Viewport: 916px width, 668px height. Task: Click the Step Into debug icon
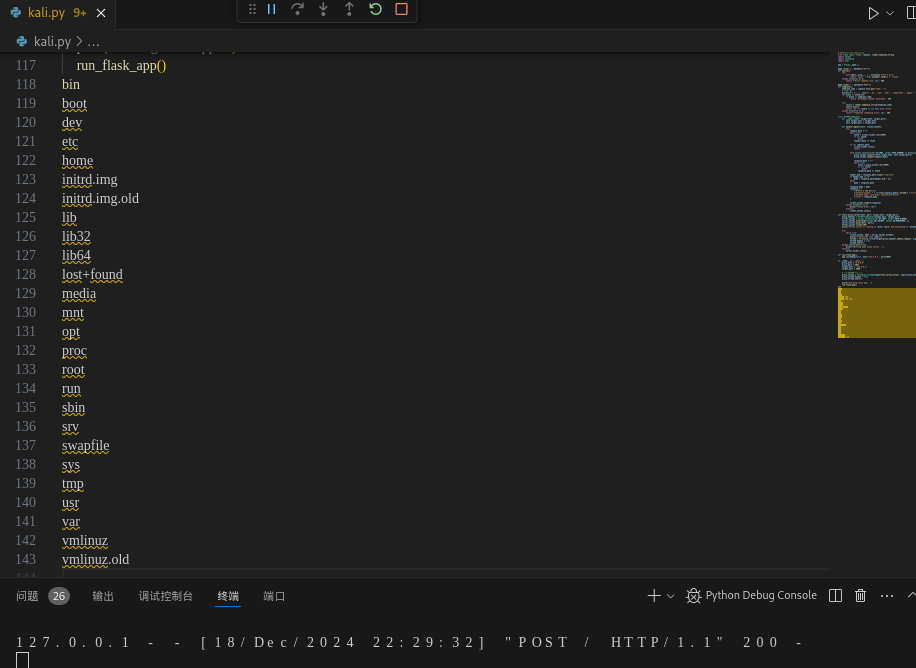click(x=323, y=9)
